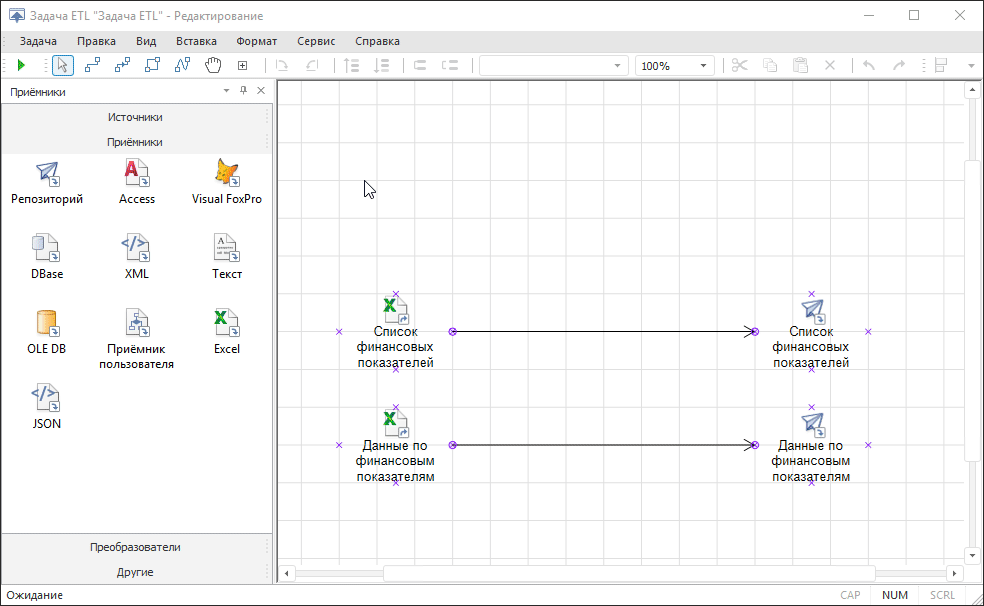Screen dimensions: 984x606
Task: Select the OLE DB receiver icon
Action: point(46,324)
